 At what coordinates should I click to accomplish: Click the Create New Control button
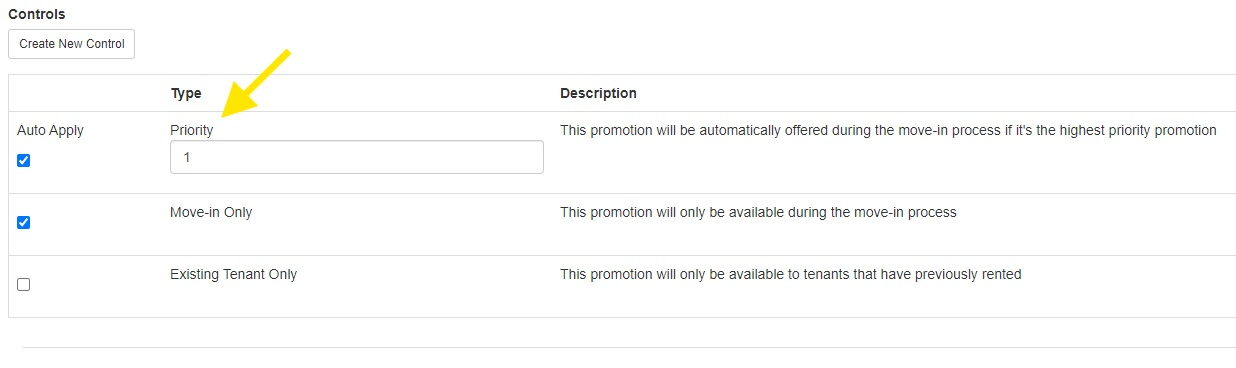coord(71,44)
